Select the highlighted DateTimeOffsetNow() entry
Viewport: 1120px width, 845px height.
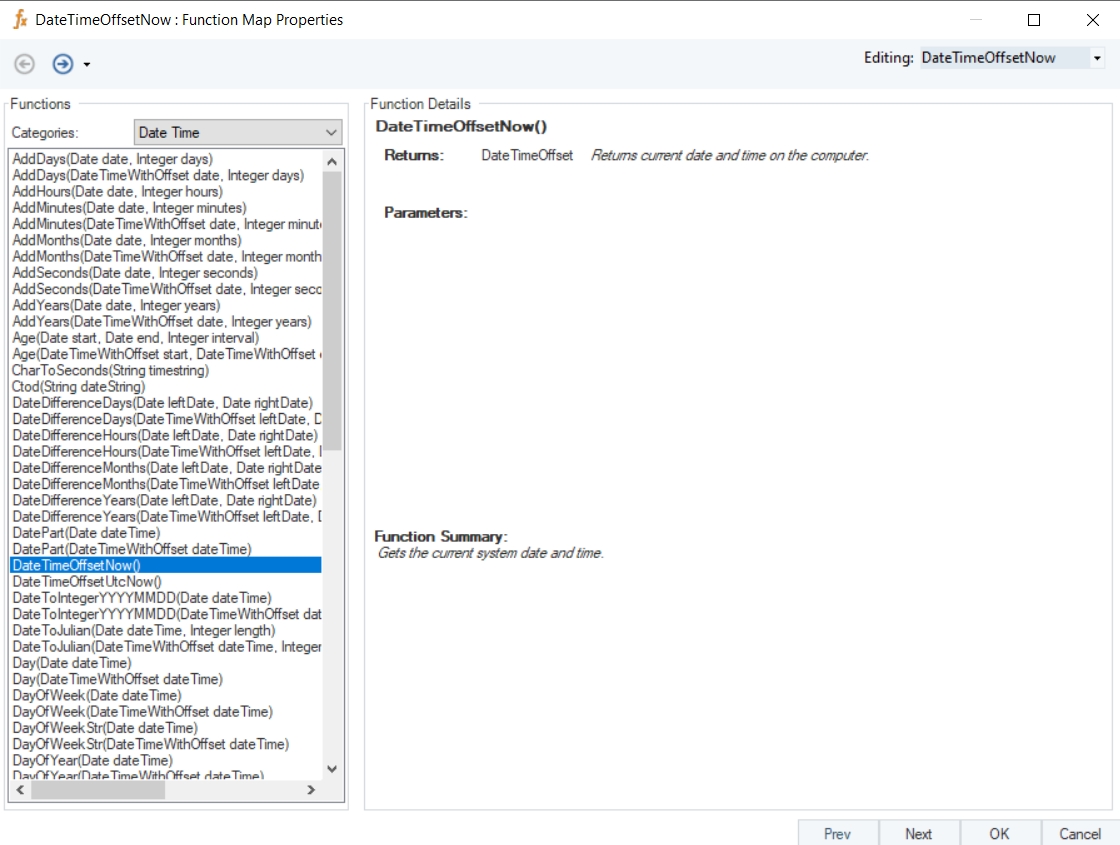pos(166,565)
